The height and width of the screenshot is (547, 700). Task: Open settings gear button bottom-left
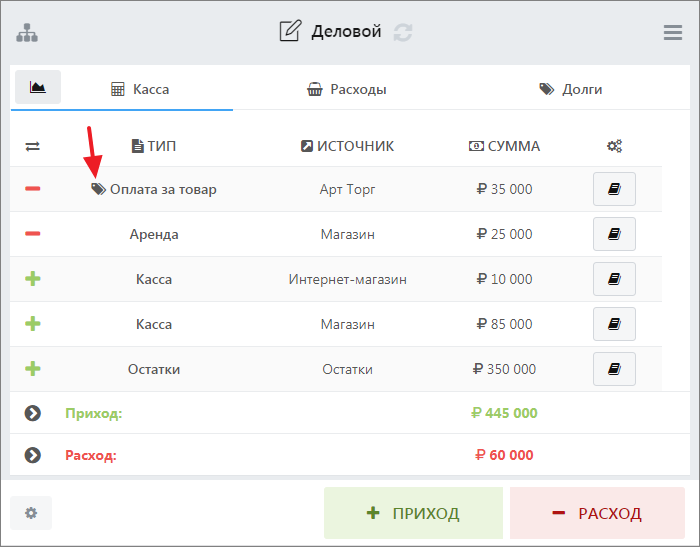pos(31,513)
